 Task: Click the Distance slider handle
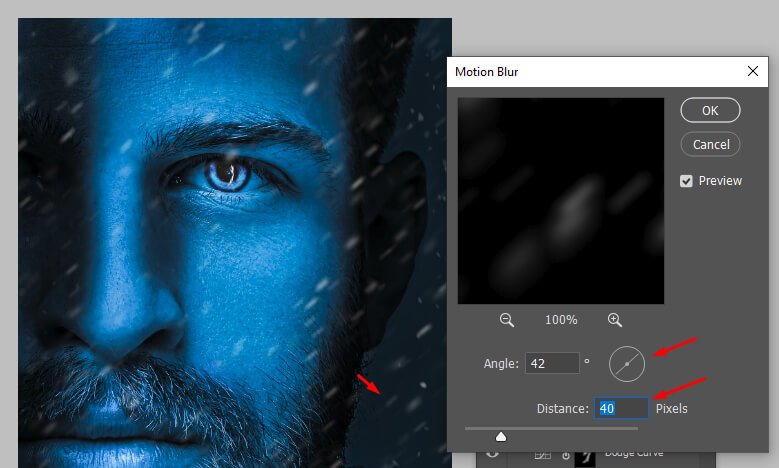click(501, 436)
